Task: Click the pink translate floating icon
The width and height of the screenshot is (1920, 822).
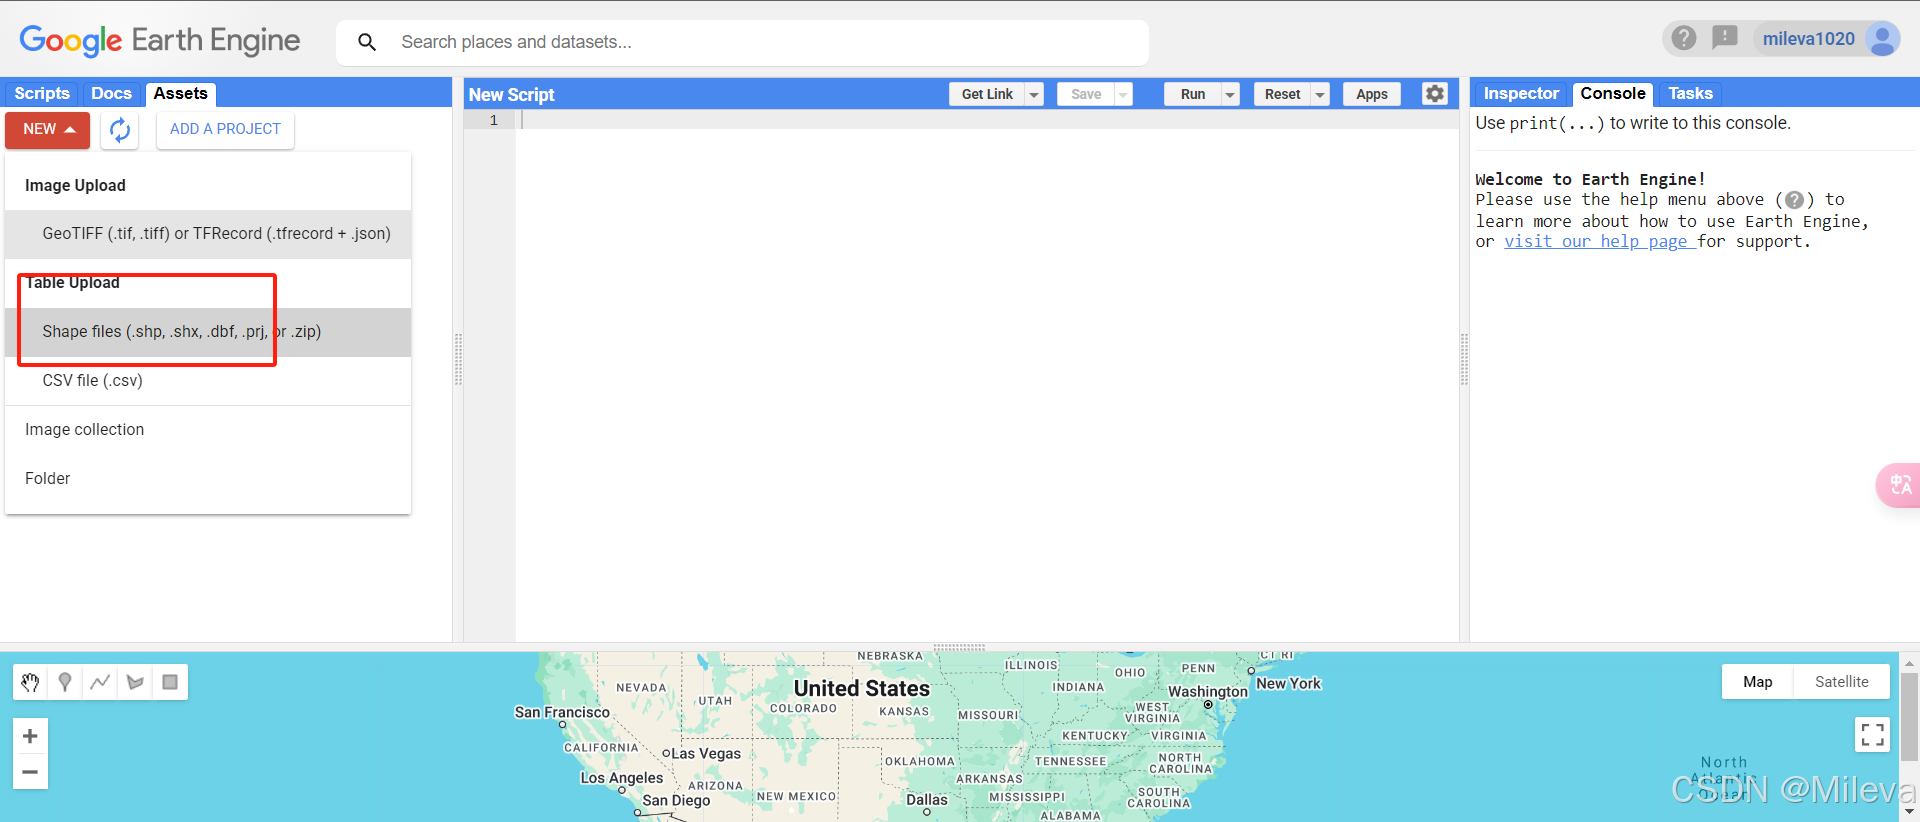Action: click(1899, 485)
